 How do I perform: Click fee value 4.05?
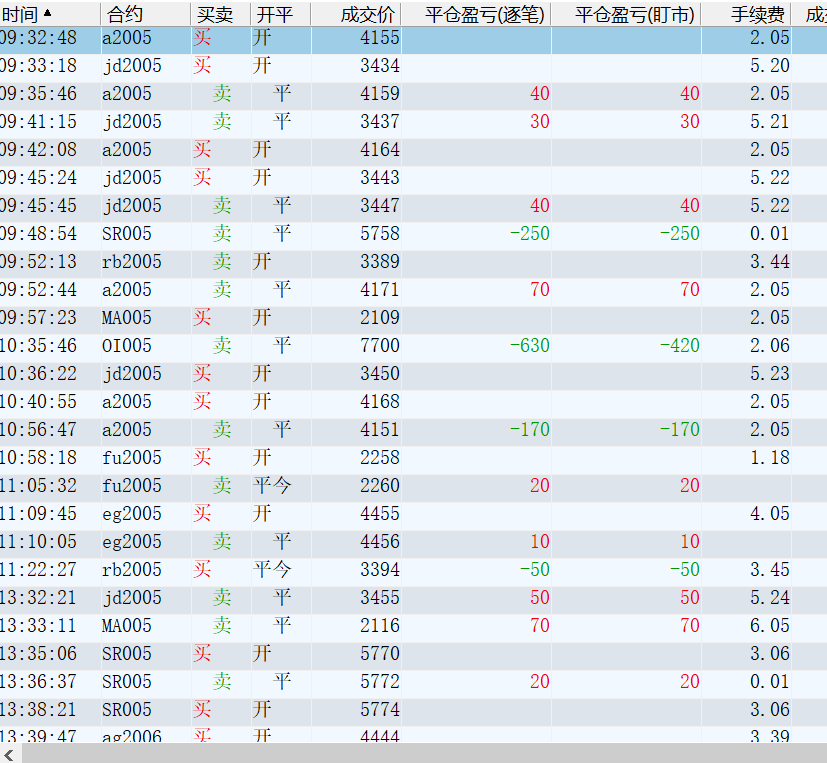[x=770, y=513]
